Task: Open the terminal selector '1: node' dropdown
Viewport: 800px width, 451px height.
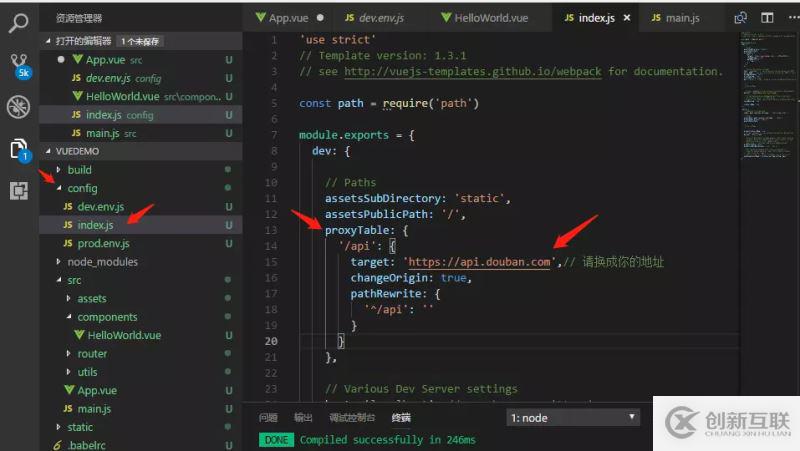Action: pyautogui.click(x=573, y=418)
